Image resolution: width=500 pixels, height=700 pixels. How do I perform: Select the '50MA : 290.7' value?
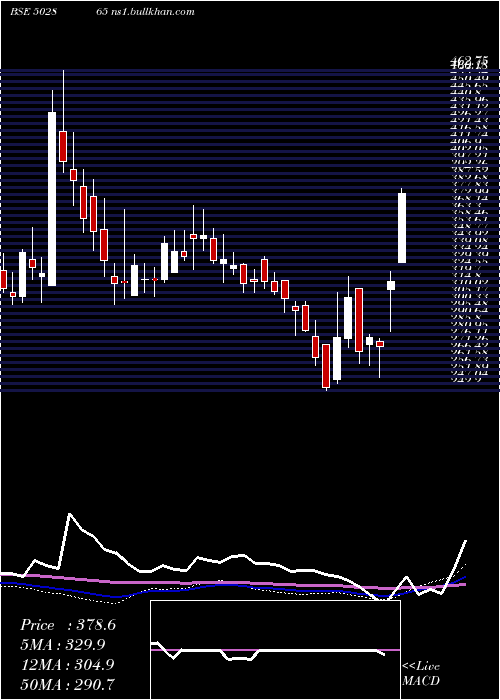tap(67, 684)
